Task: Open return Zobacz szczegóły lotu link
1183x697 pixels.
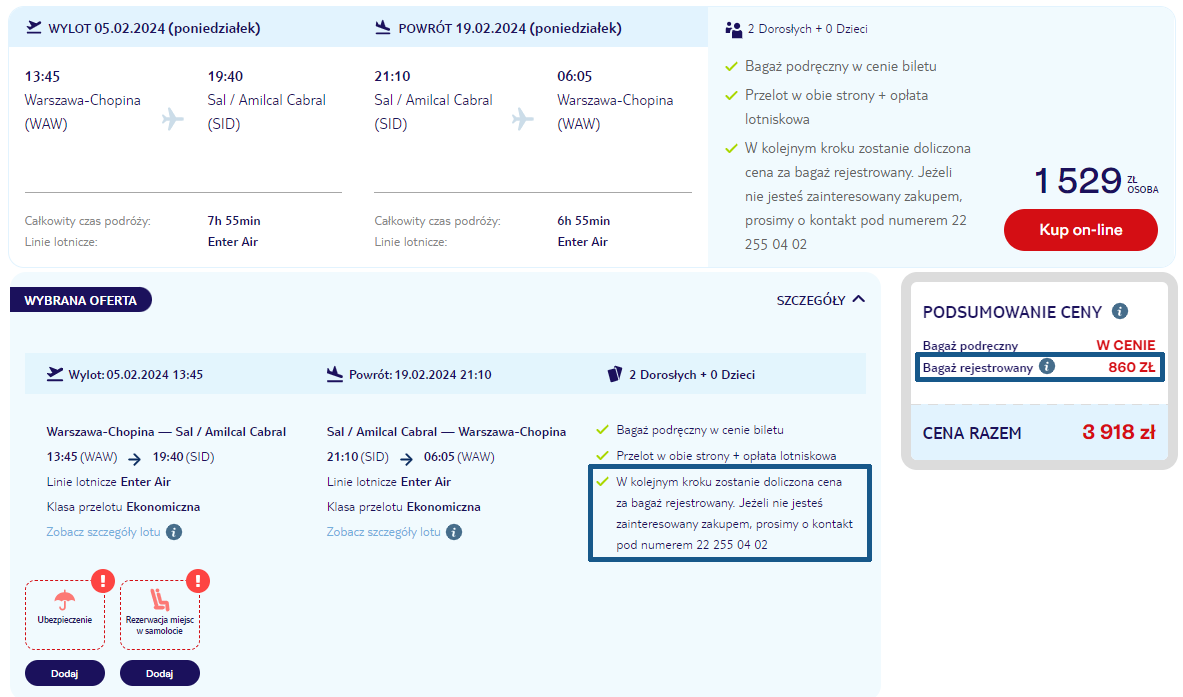Action: coord(383,532)
